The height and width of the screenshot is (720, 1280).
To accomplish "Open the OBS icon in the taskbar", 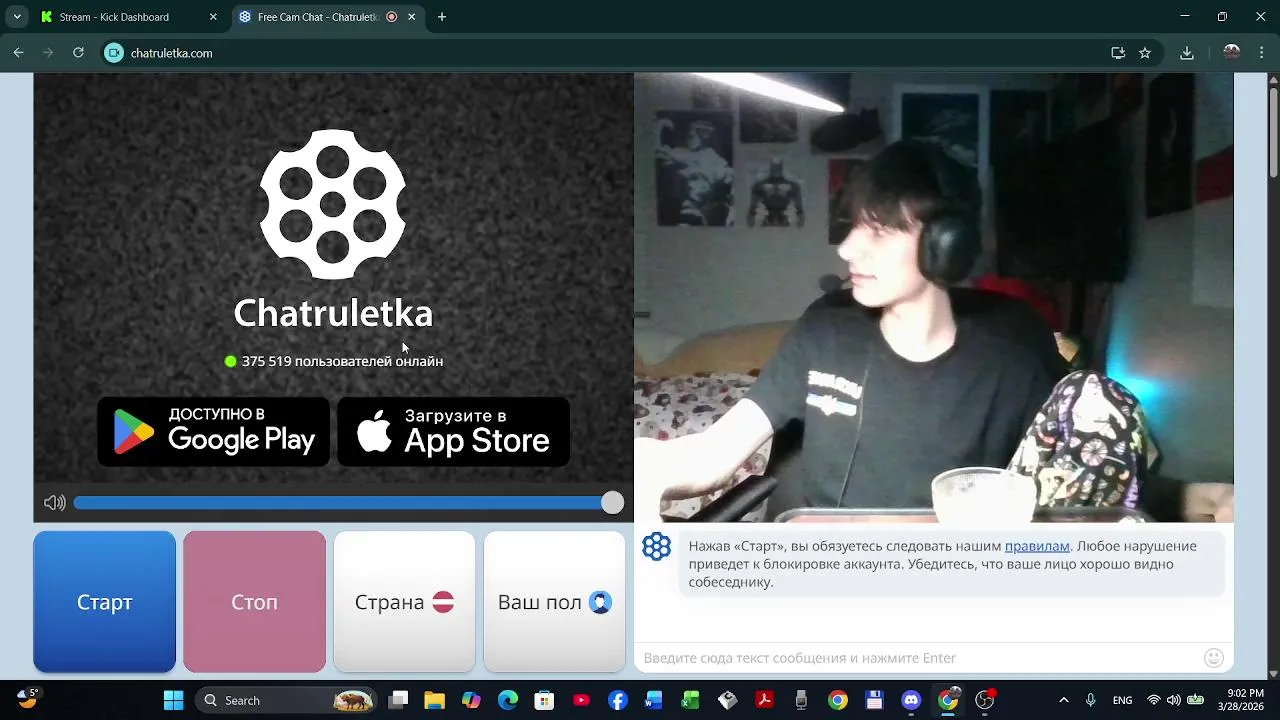I will [985, 700].
